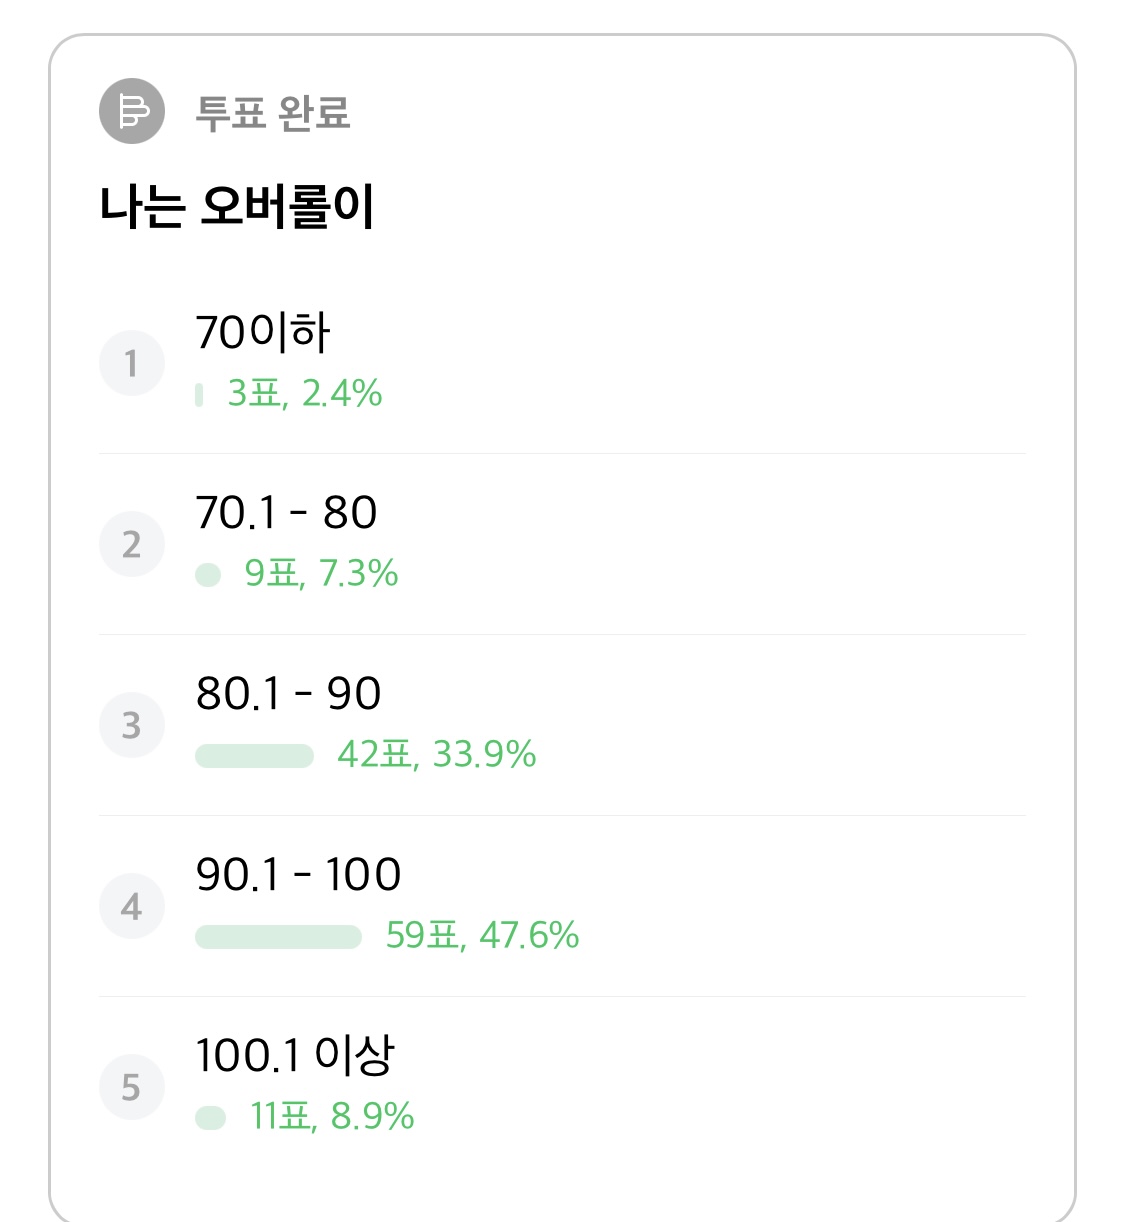
Task: Click the number 3 circle badge
Action: point(131,725)
